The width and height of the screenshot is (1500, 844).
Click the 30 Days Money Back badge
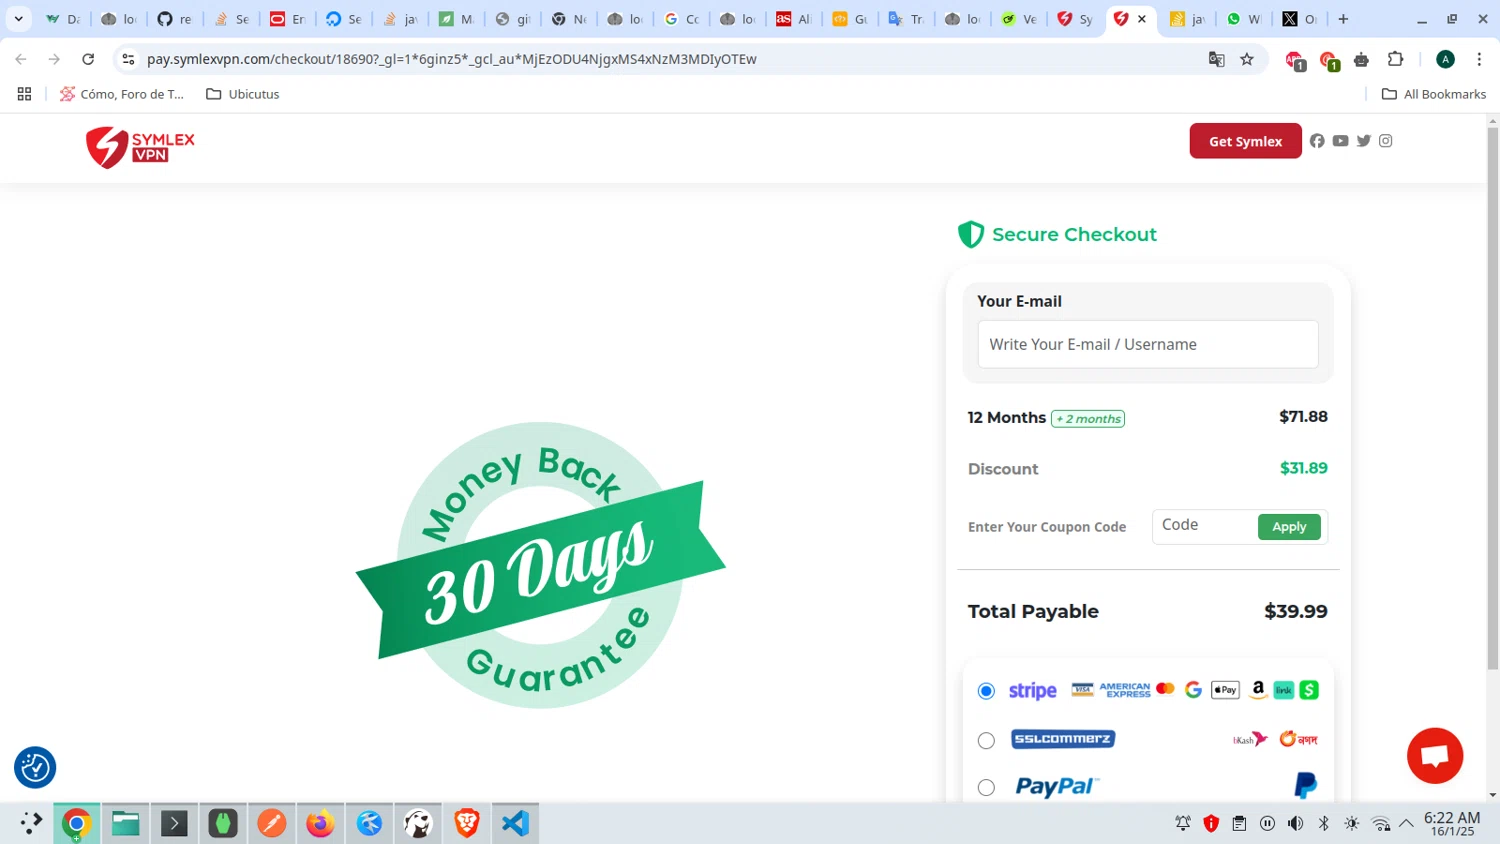coord(541,565)
